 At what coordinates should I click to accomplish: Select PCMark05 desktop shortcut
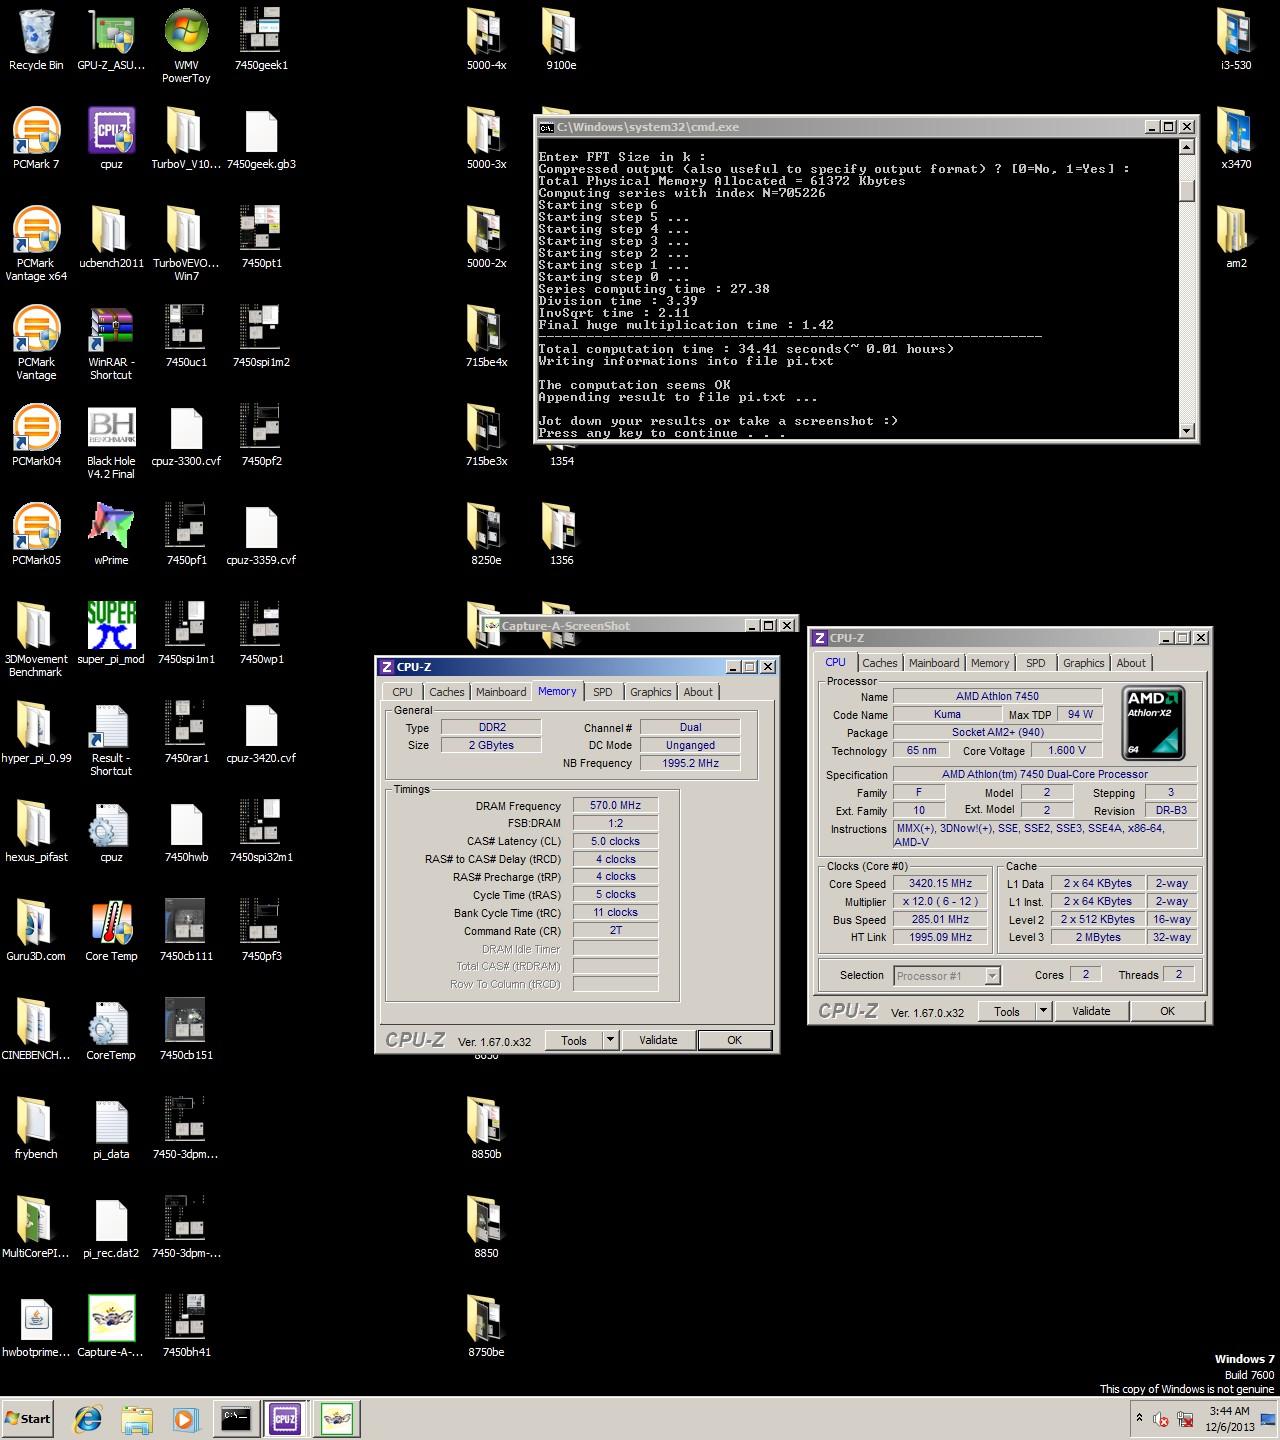point(36,535)
